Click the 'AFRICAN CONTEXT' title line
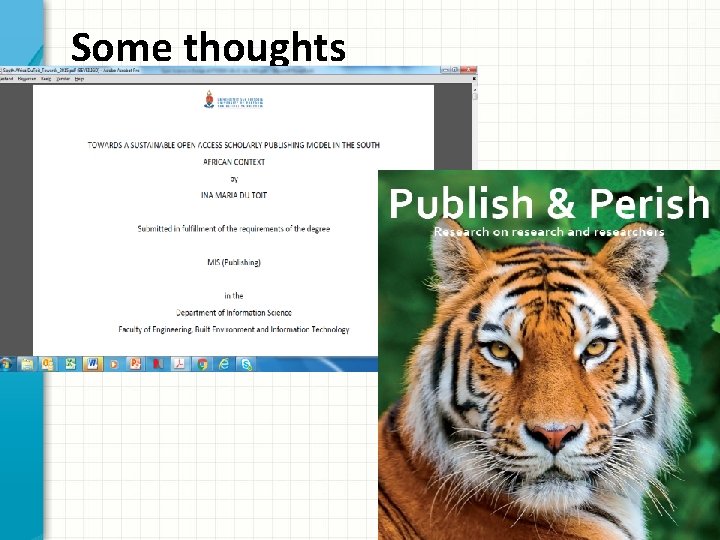This screenshot has width=720, height=540. click(x=234, y=162)
